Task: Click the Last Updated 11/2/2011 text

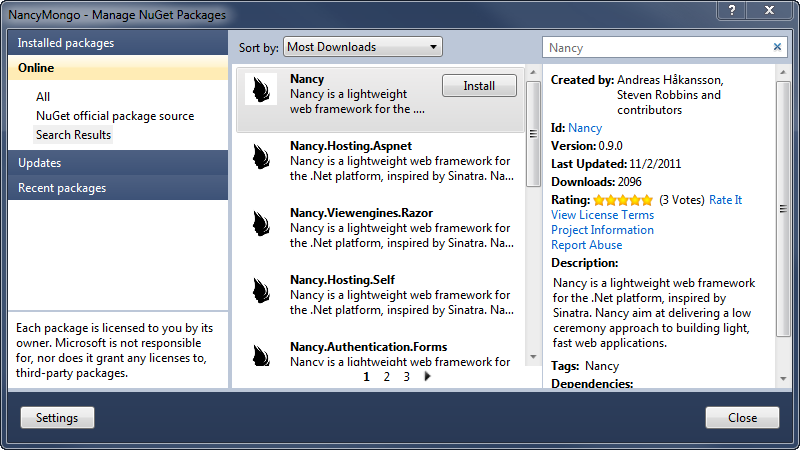Action: click(x=616, y=164)
